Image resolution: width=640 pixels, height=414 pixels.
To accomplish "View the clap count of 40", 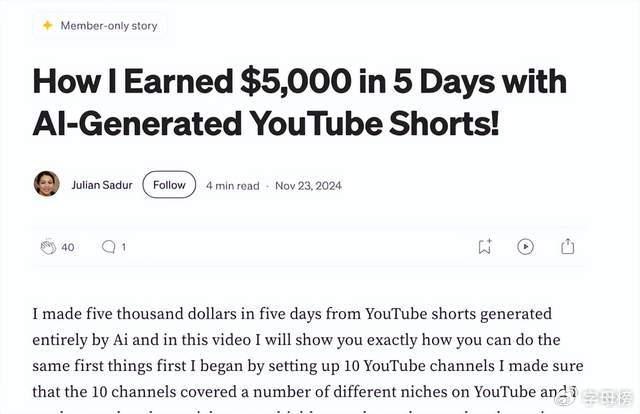I will (68, 247).
